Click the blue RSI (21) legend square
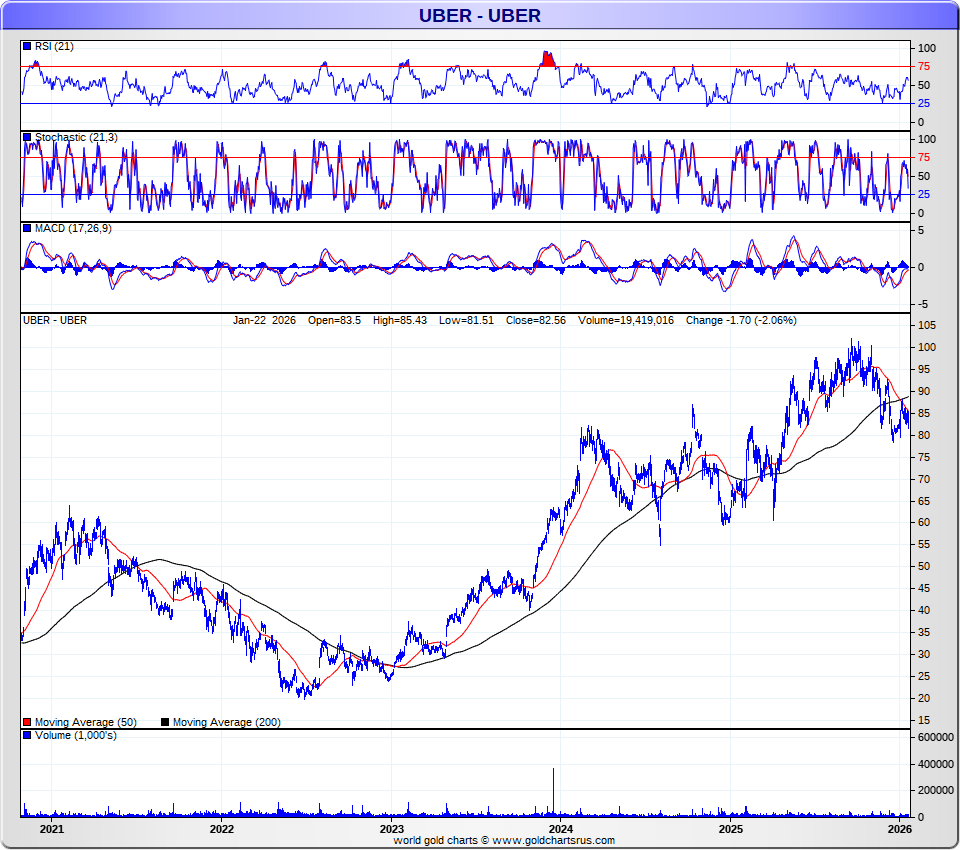The height and width of the screenshot is (850, 960). [27, 46]
